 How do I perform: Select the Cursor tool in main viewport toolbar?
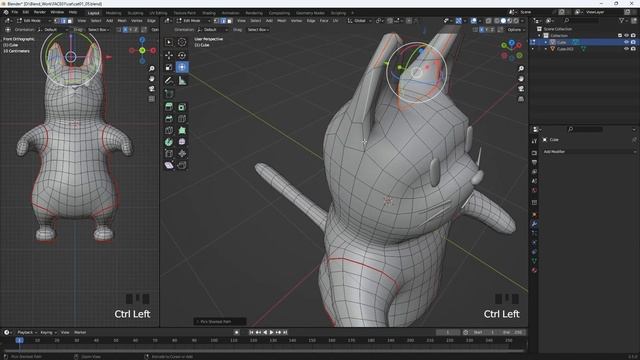point(182,42)
